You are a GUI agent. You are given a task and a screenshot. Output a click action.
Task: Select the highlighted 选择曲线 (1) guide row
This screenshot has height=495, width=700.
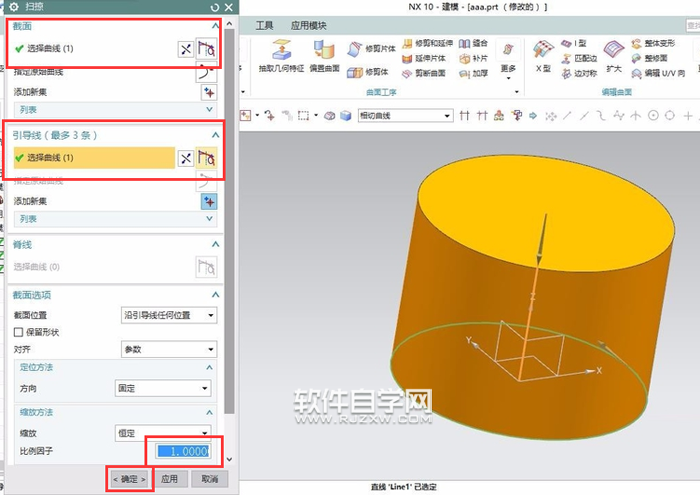[x=94, y=158]
